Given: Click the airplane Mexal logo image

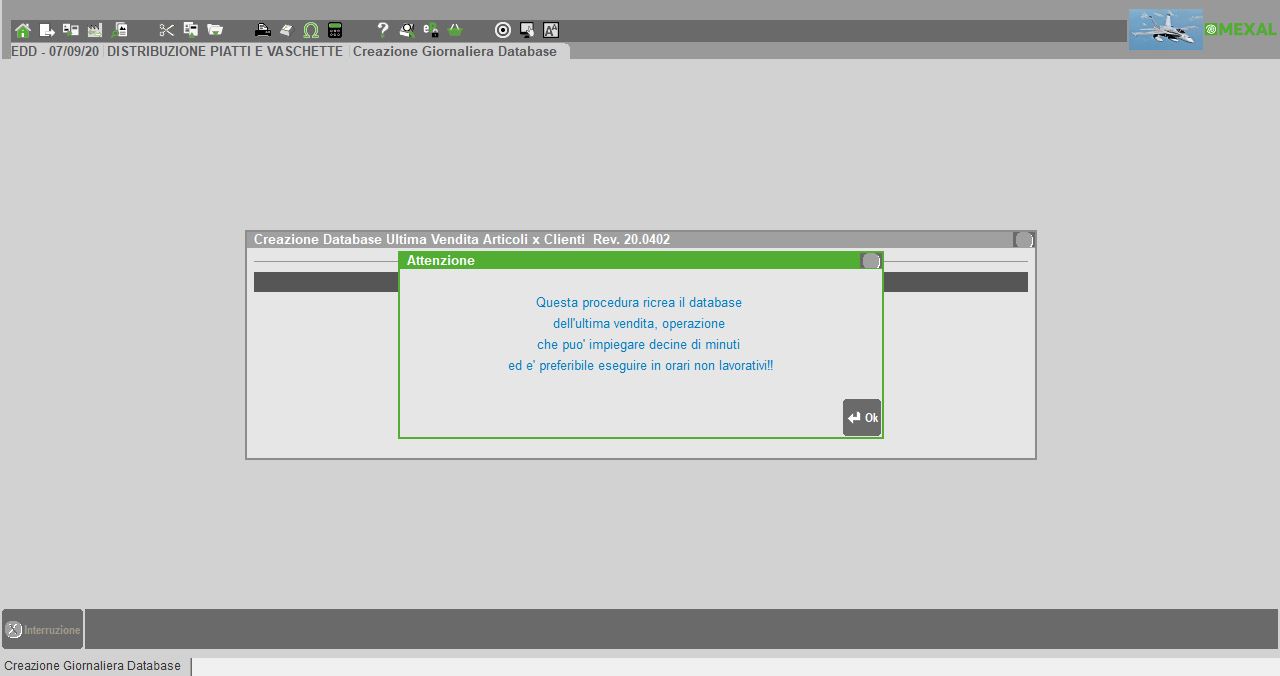Looking at the screenshot, I should (1166, 29).
